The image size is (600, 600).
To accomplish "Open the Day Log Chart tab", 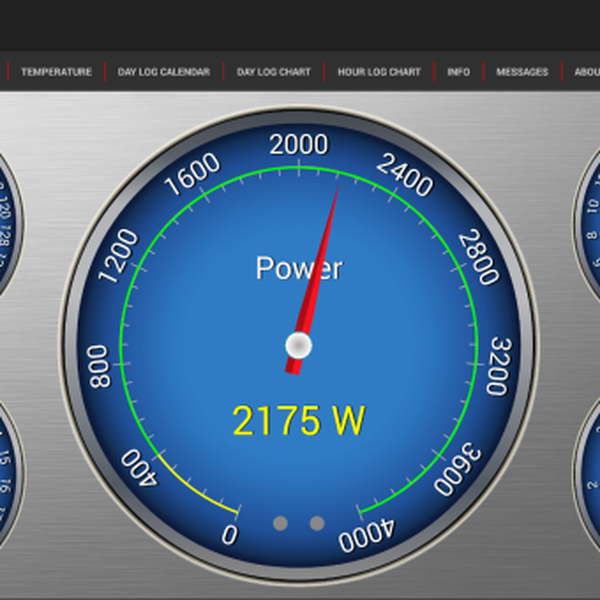I will [273, 72].
